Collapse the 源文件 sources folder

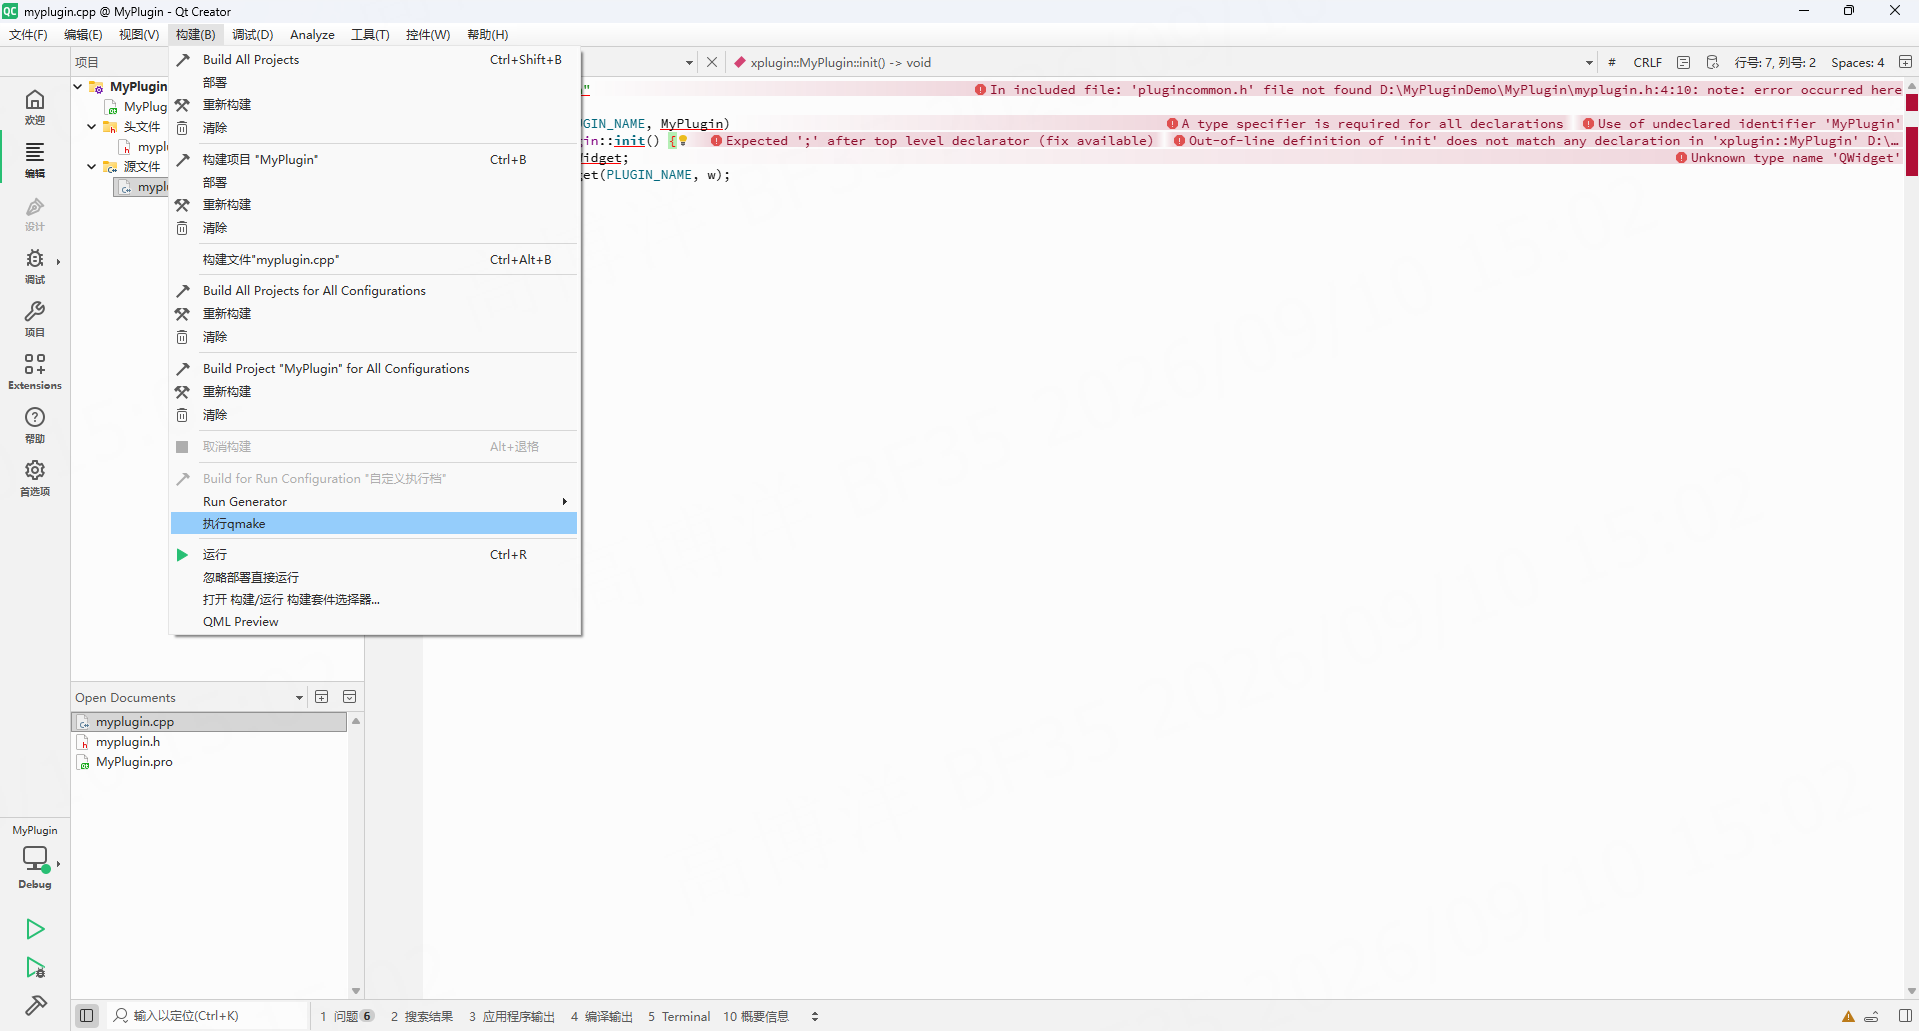[x=92, y=167]
